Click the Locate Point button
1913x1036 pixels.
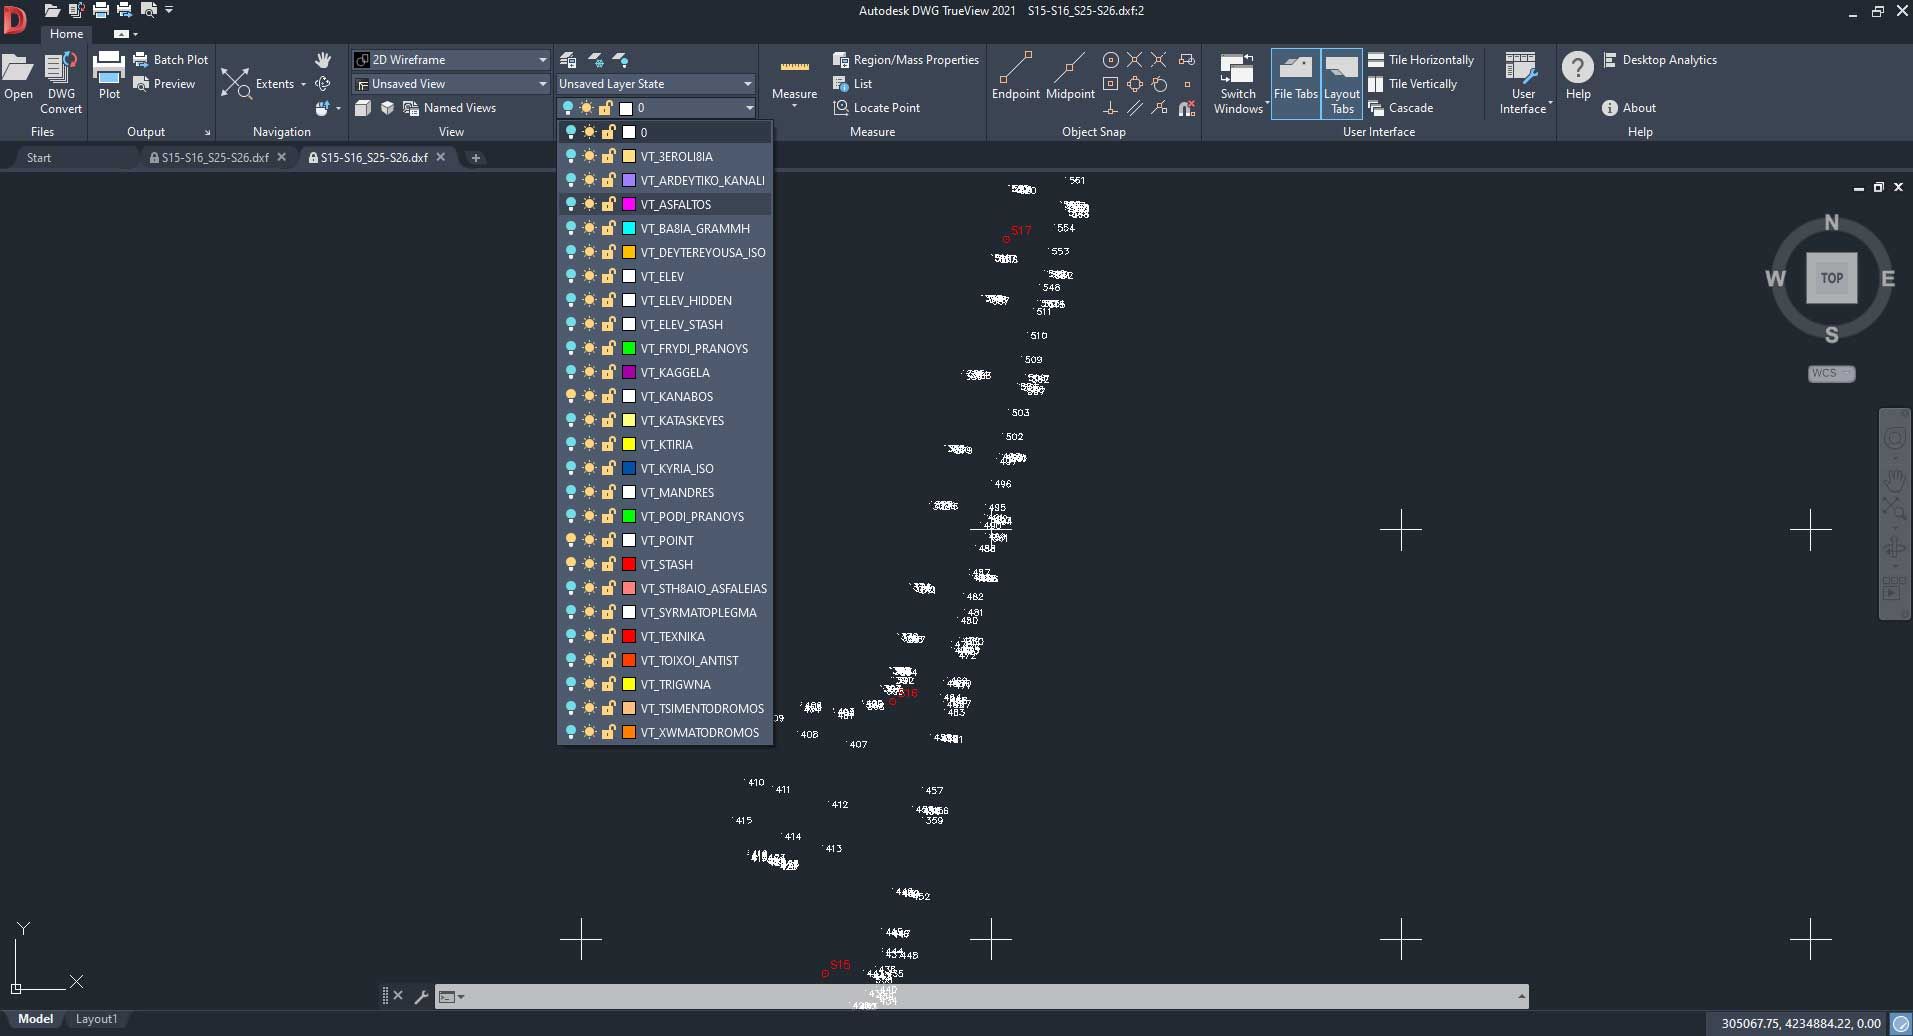pos(886,108)
